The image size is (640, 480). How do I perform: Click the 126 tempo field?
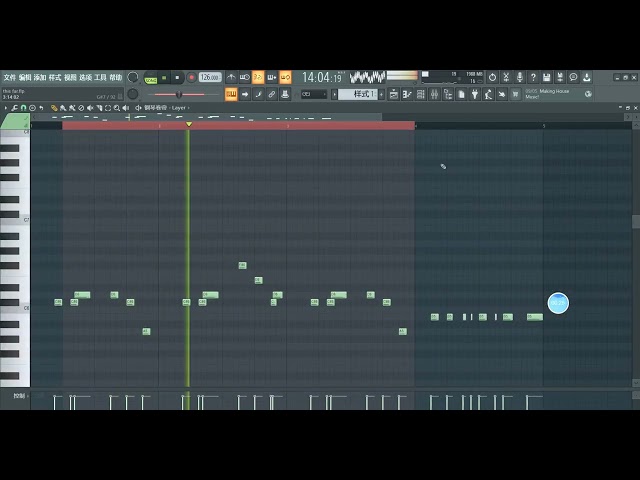coord(210,77)
